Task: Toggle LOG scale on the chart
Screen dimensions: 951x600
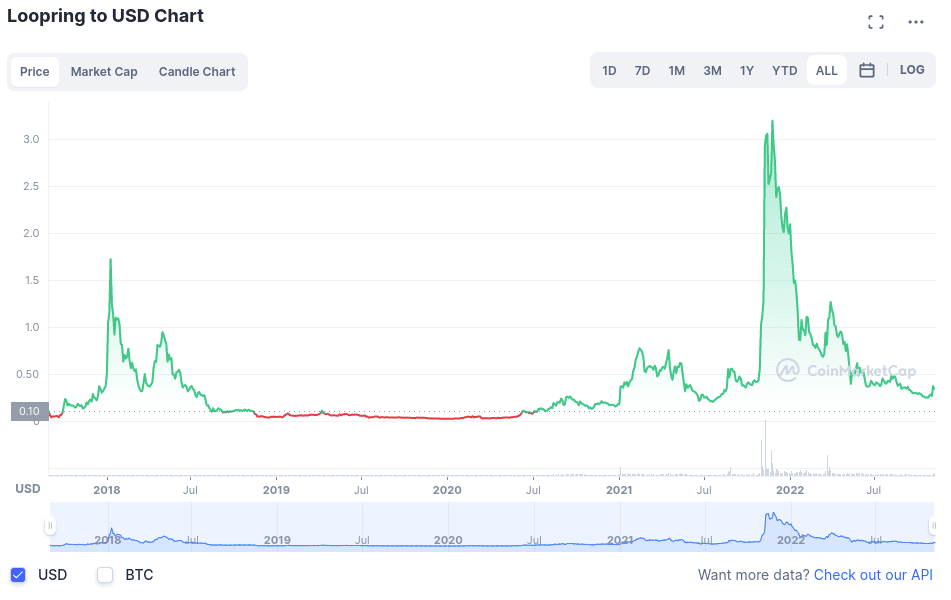Action: (912, 70)
